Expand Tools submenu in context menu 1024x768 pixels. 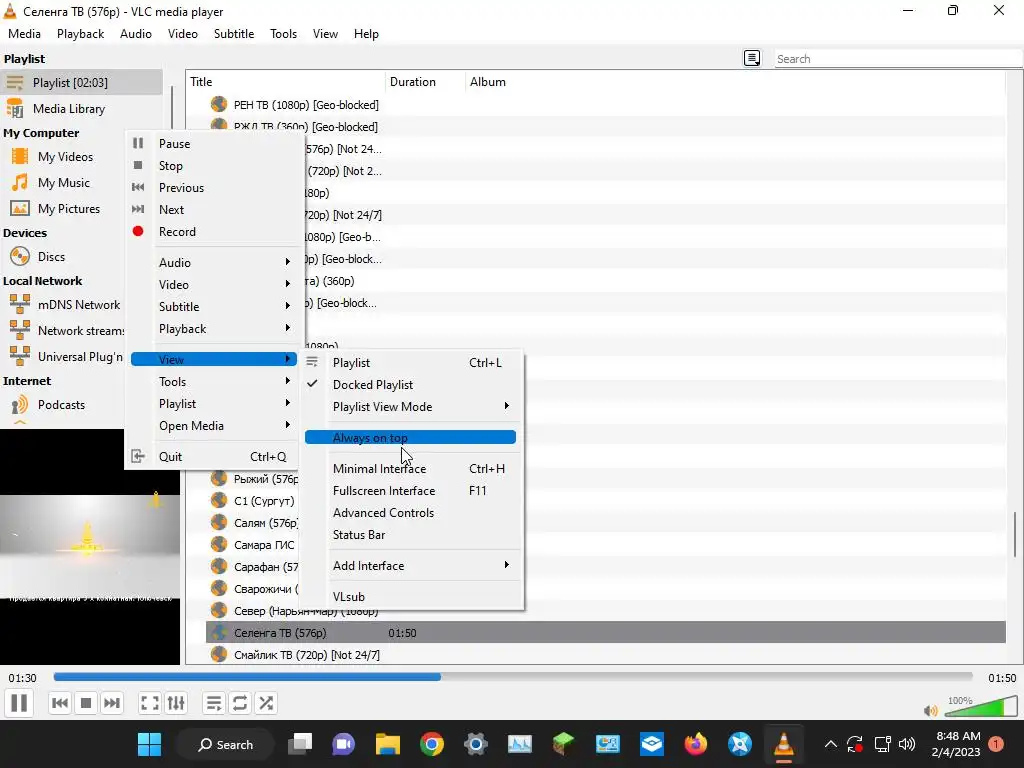tap(214, 382)
